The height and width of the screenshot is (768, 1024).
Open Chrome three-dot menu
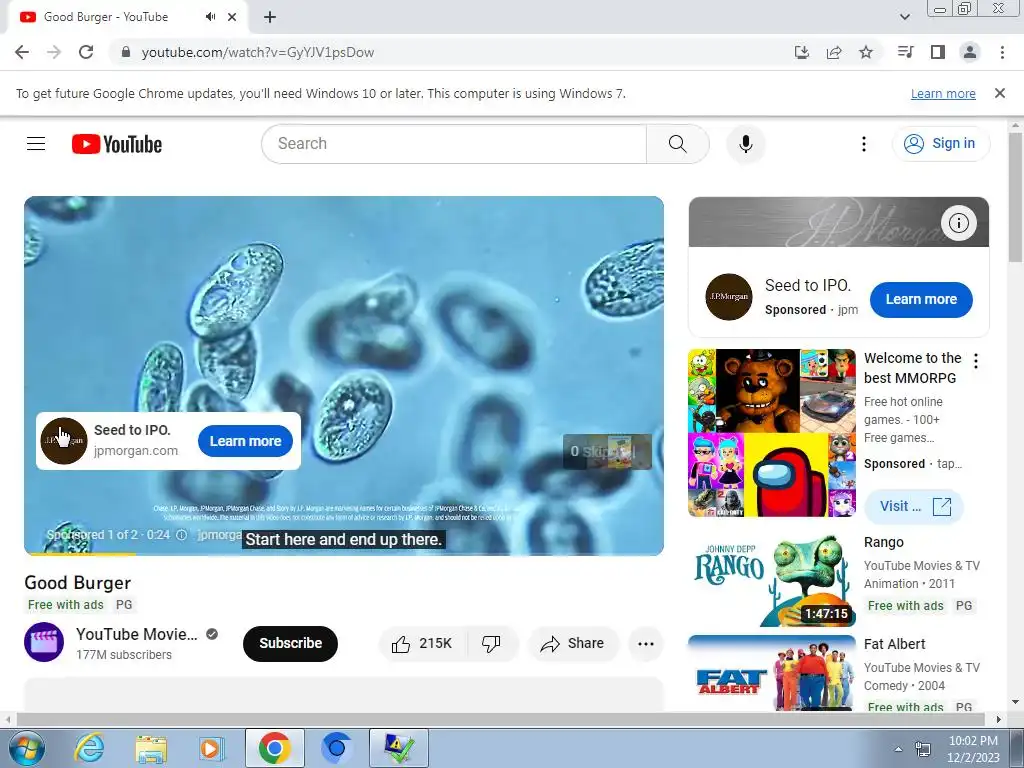click(1002, 52)
